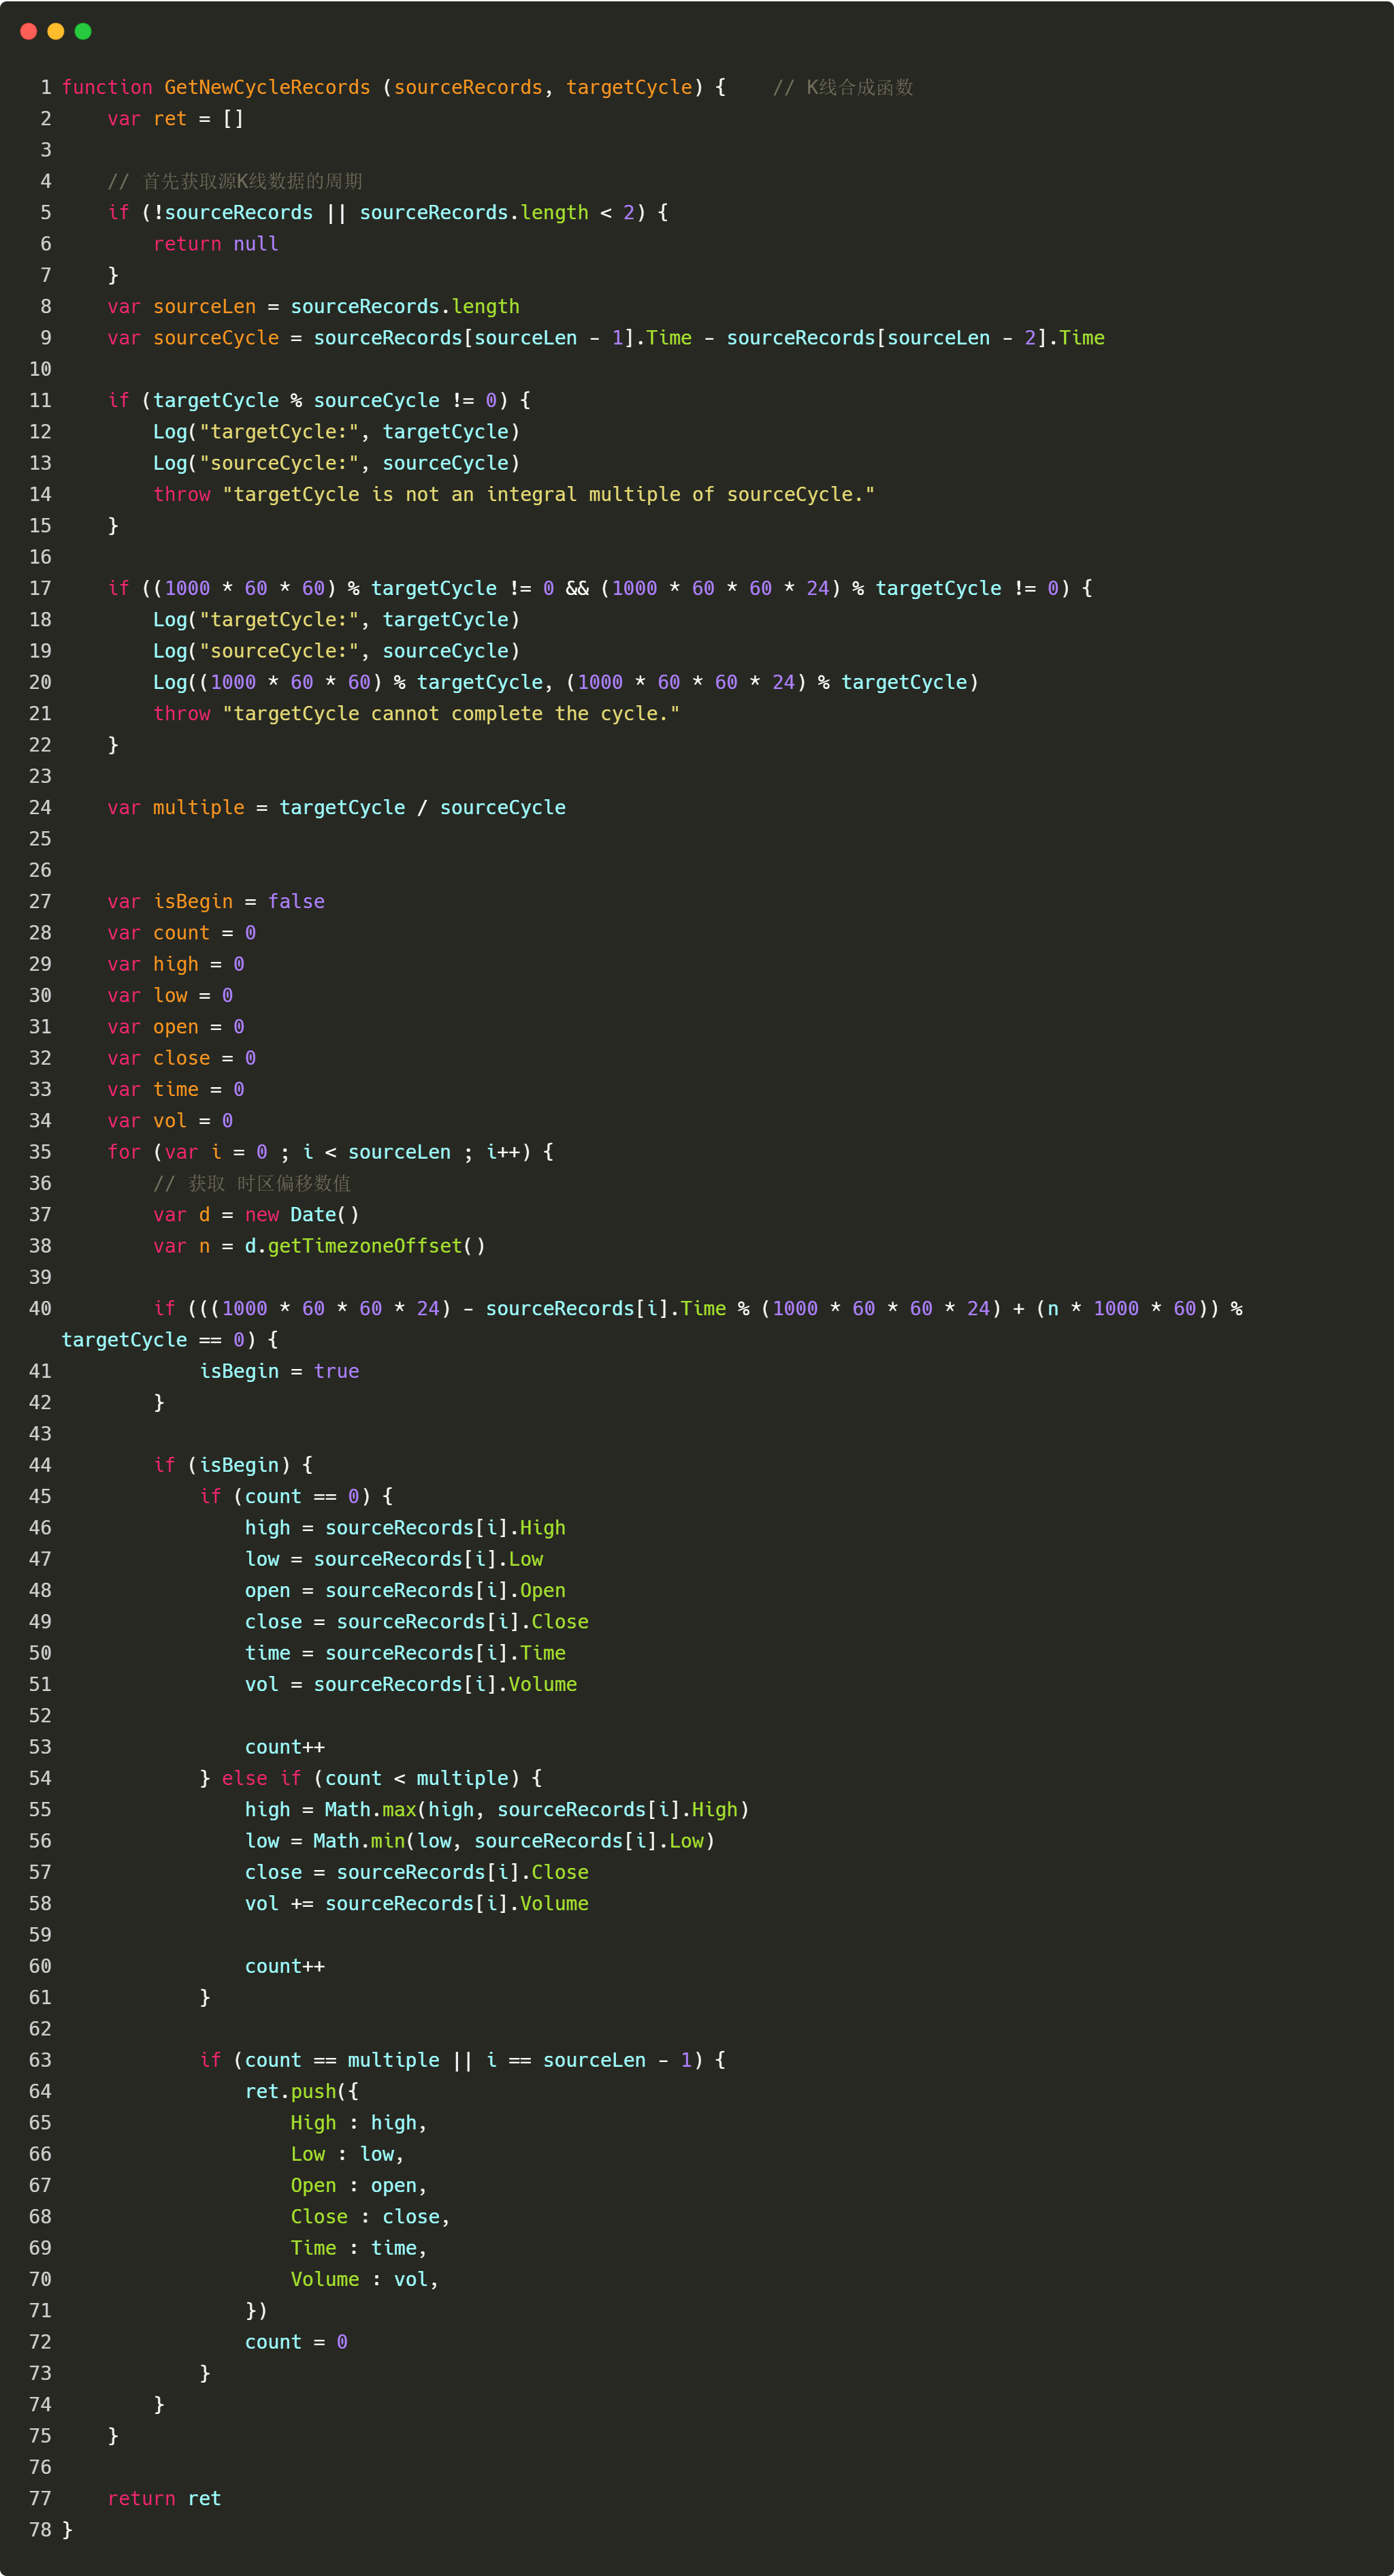Click 'var multiple' on line 24
This screenshot has width=1394, height=2576.
tap(176, 808)
